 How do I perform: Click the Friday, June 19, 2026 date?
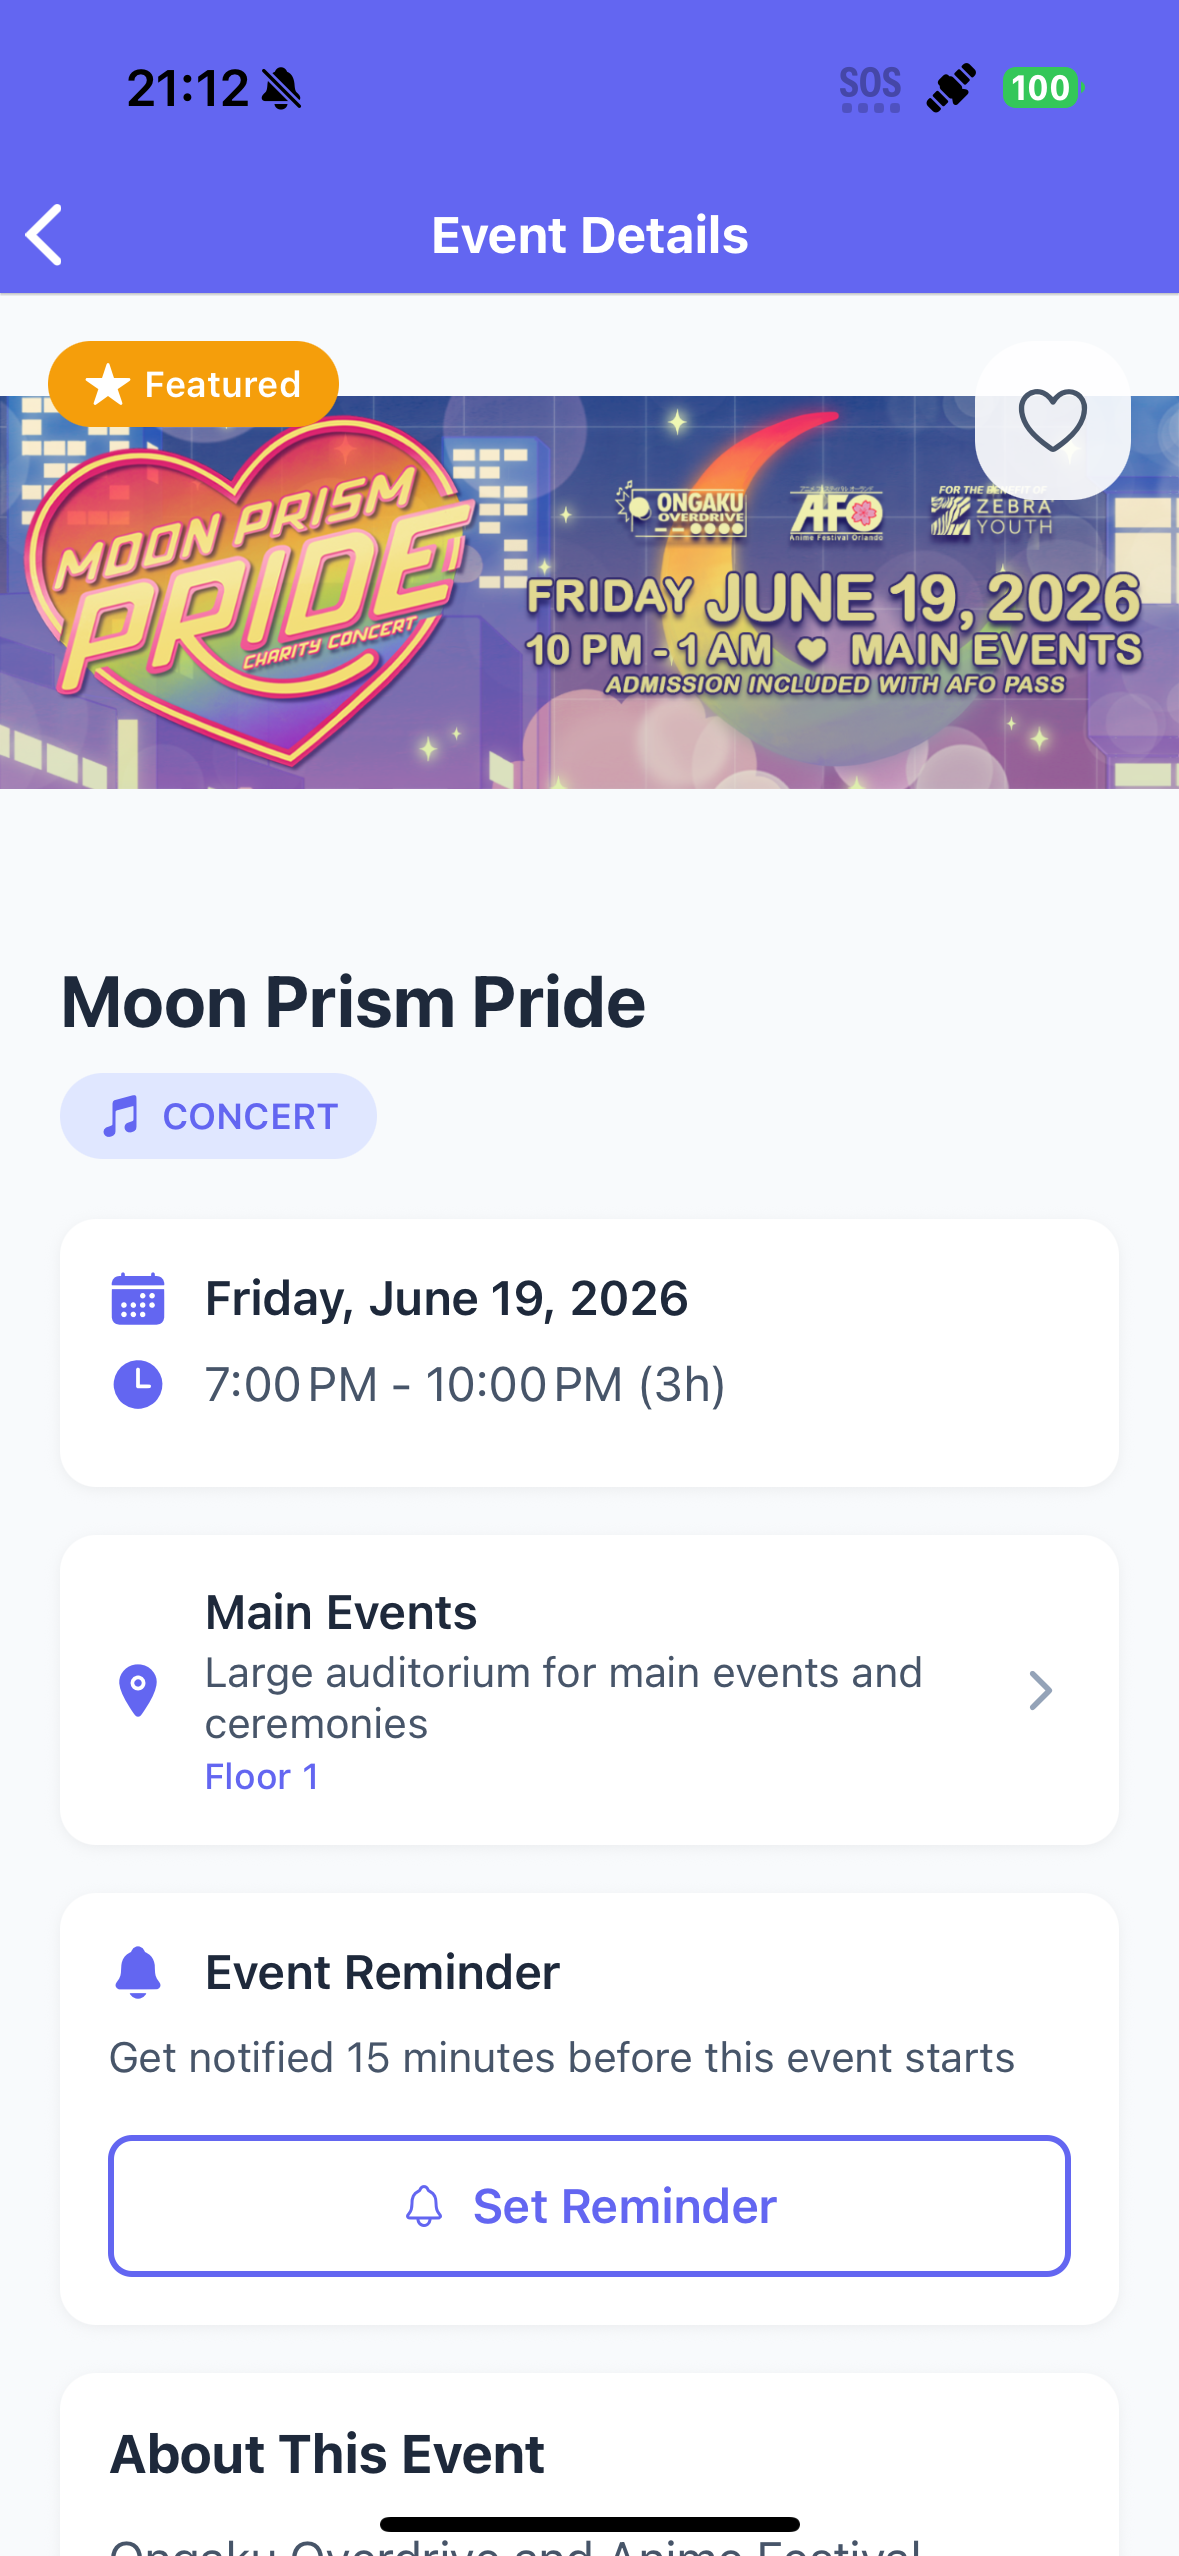(446, 1299)
